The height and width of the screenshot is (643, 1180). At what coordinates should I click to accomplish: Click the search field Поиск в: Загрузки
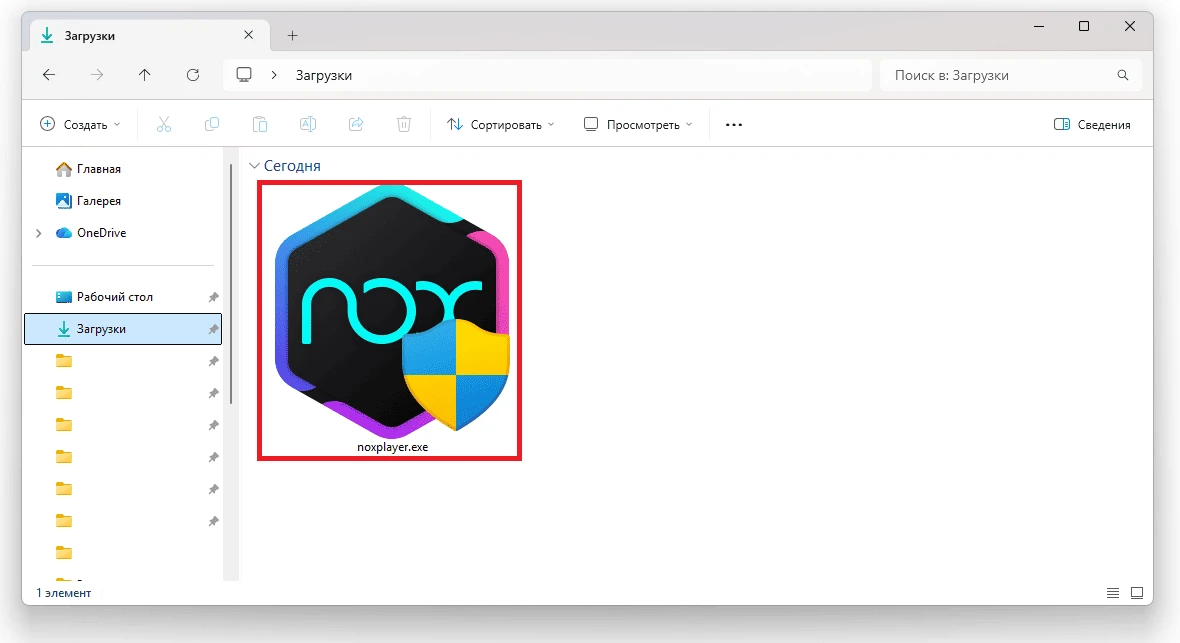(1010, 74)
